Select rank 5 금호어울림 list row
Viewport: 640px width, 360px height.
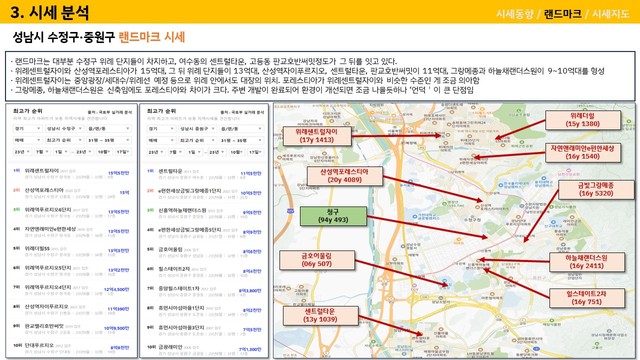pyautogui.click(x=204, y=251)
